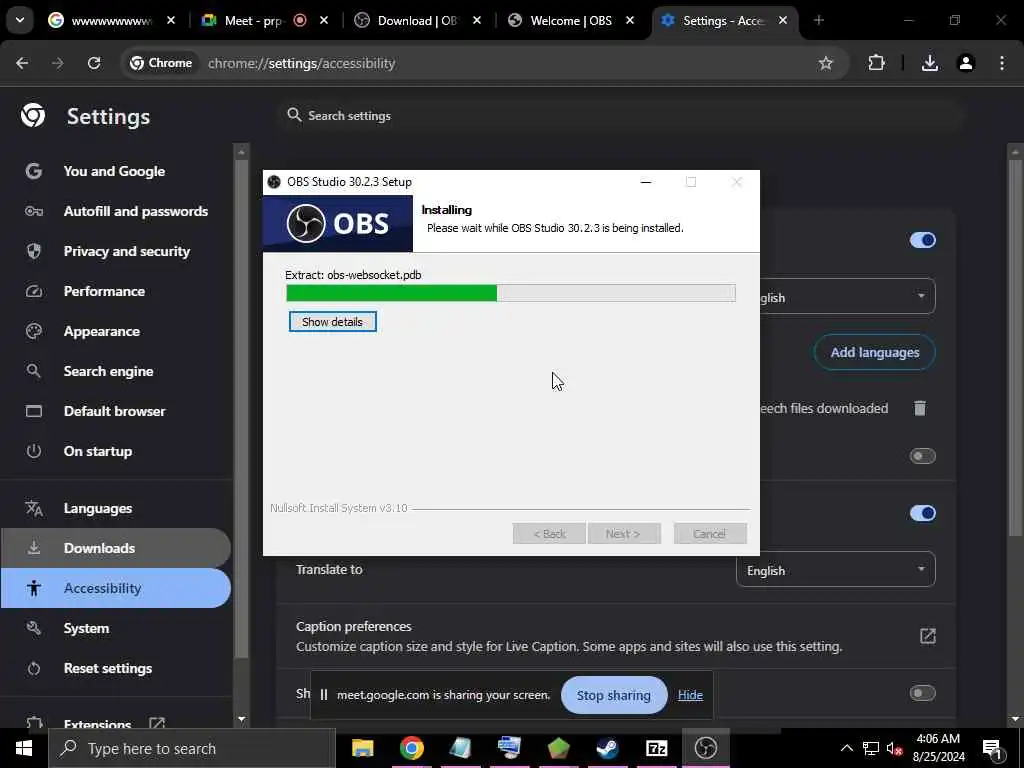The height and width of the screenshot is (768, 1024).
Task: Open Caption preferences external link icon
Action: pos(927,635)
